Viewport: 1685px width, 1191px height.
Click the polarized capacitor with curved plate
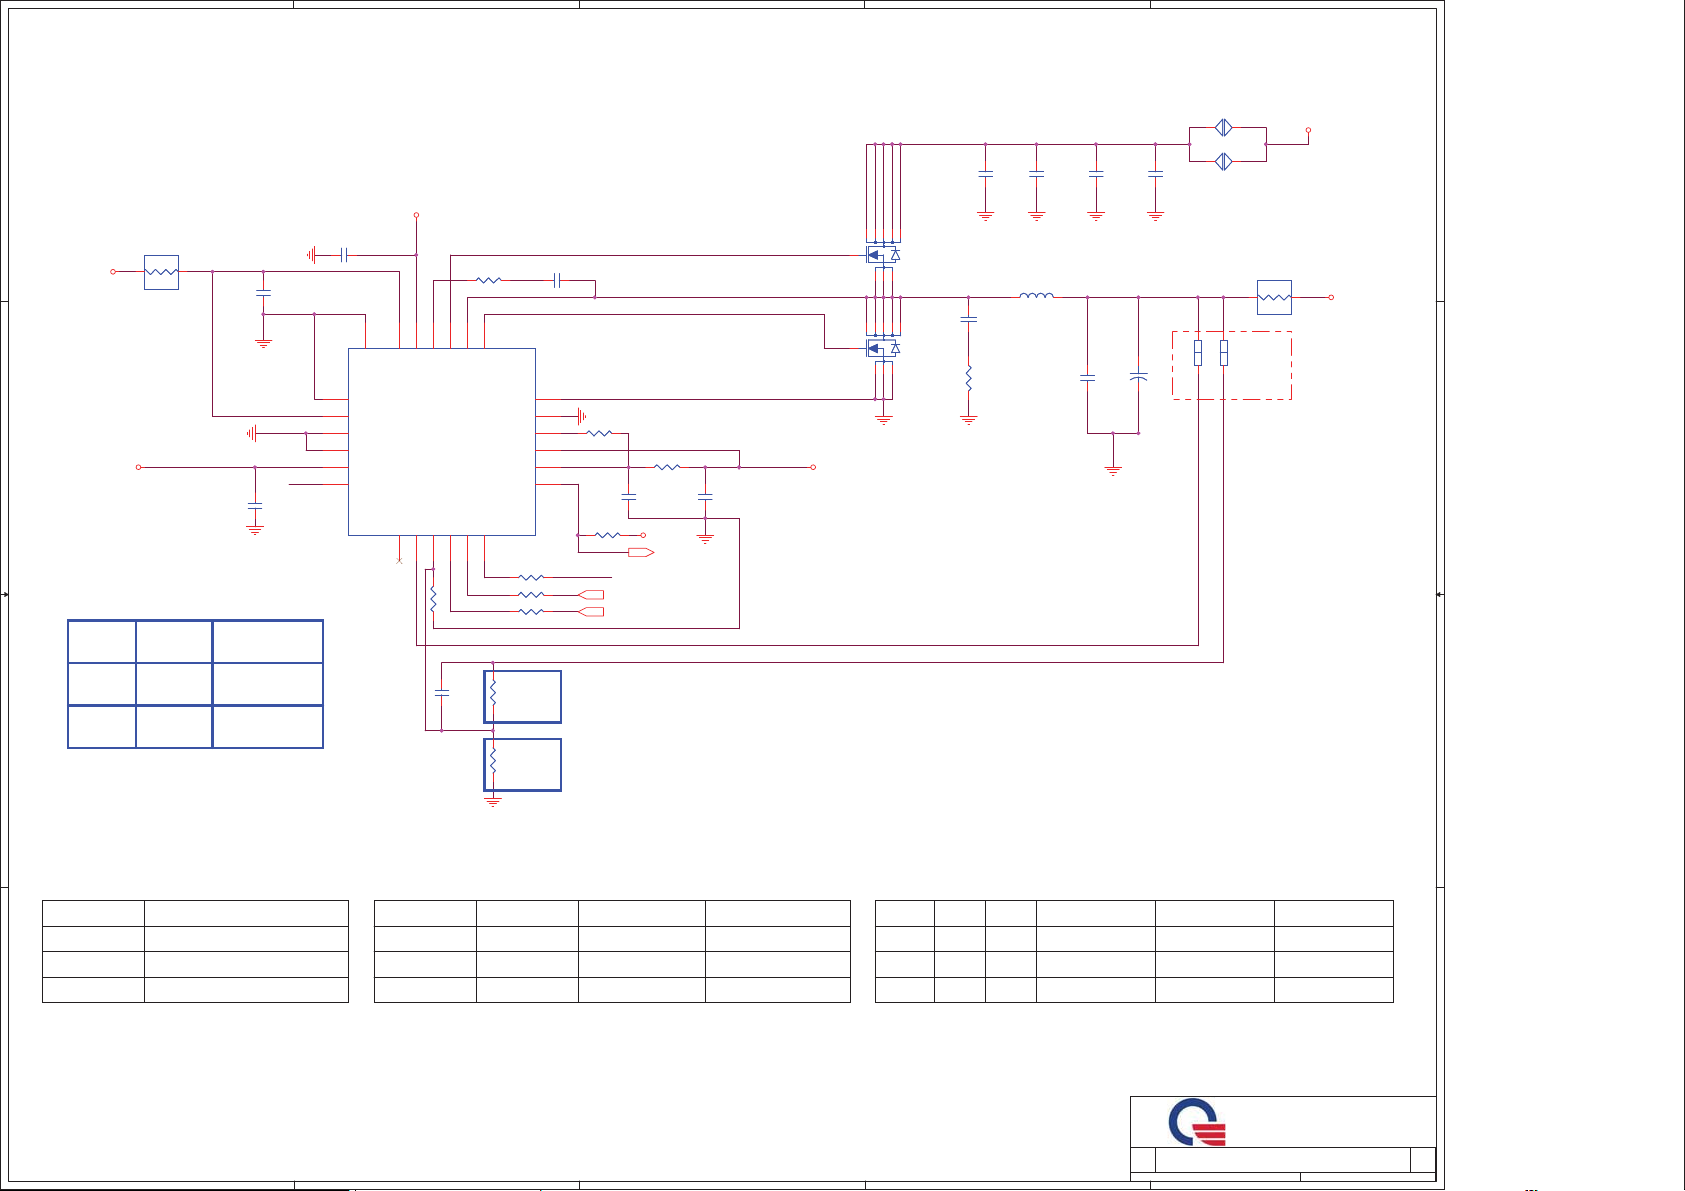tap(1138, 377)
